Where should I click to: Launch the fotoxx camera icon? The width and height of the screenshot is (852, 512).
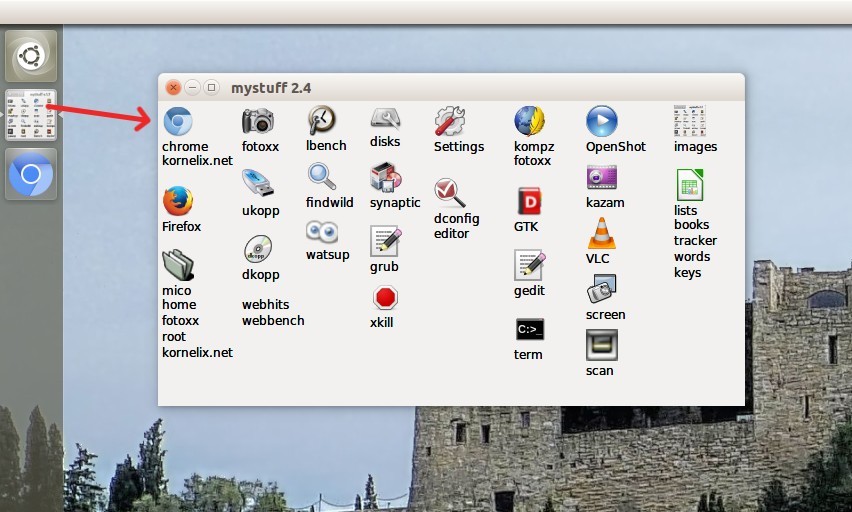[258, 121]
